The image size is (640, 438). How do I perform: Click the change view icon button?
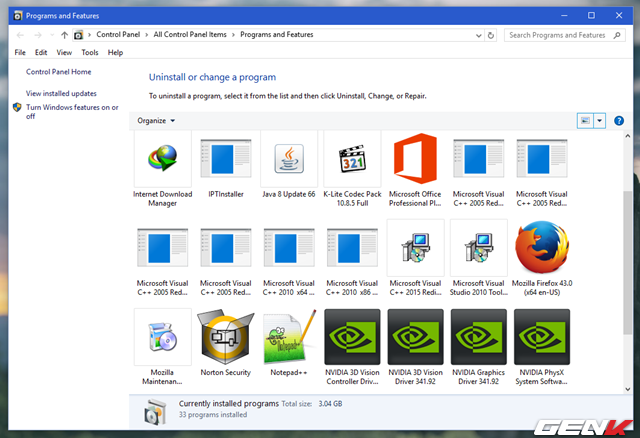[x=585, y=121]
